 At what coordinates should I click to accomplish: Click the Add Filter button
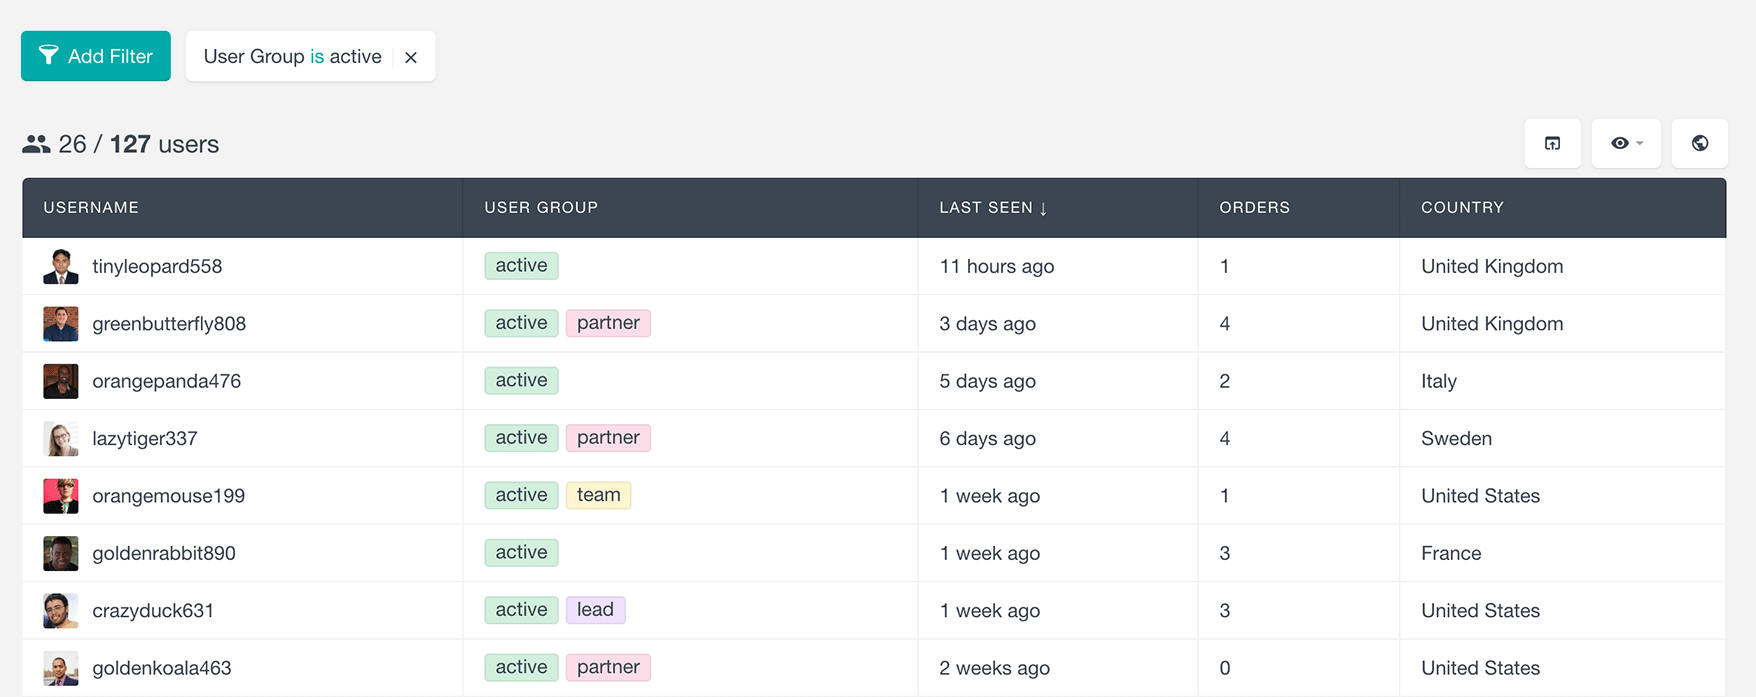tap(96, 56)
